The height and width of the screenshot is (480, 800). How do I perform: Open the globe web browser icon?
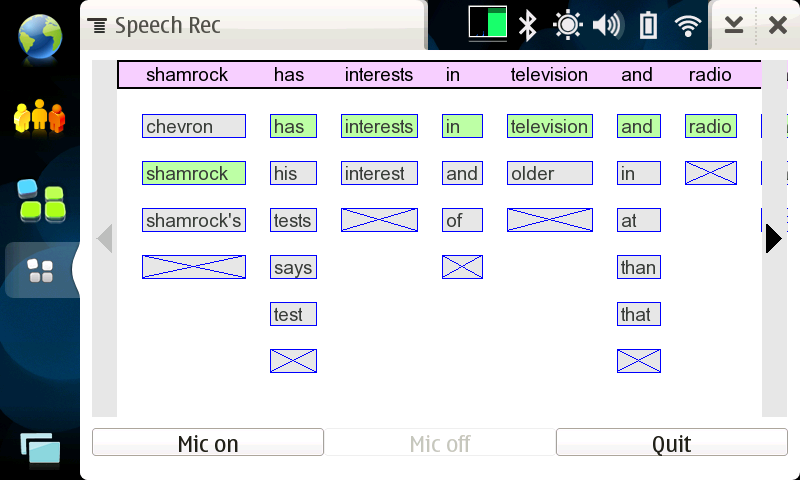pos(40,37)
